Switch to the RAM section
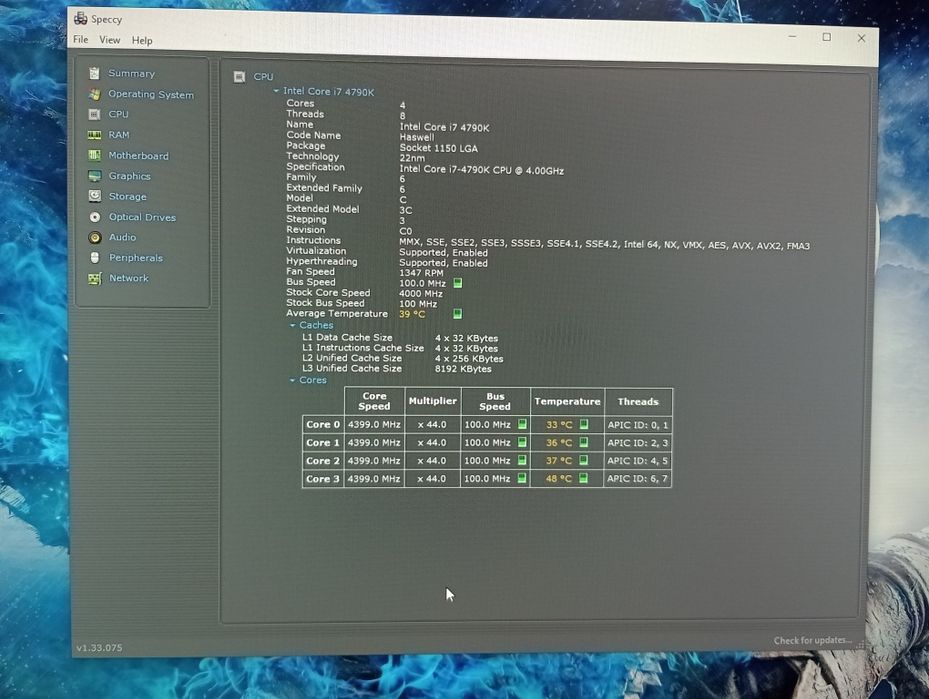929x699 pixels. (x=119, y=135)
